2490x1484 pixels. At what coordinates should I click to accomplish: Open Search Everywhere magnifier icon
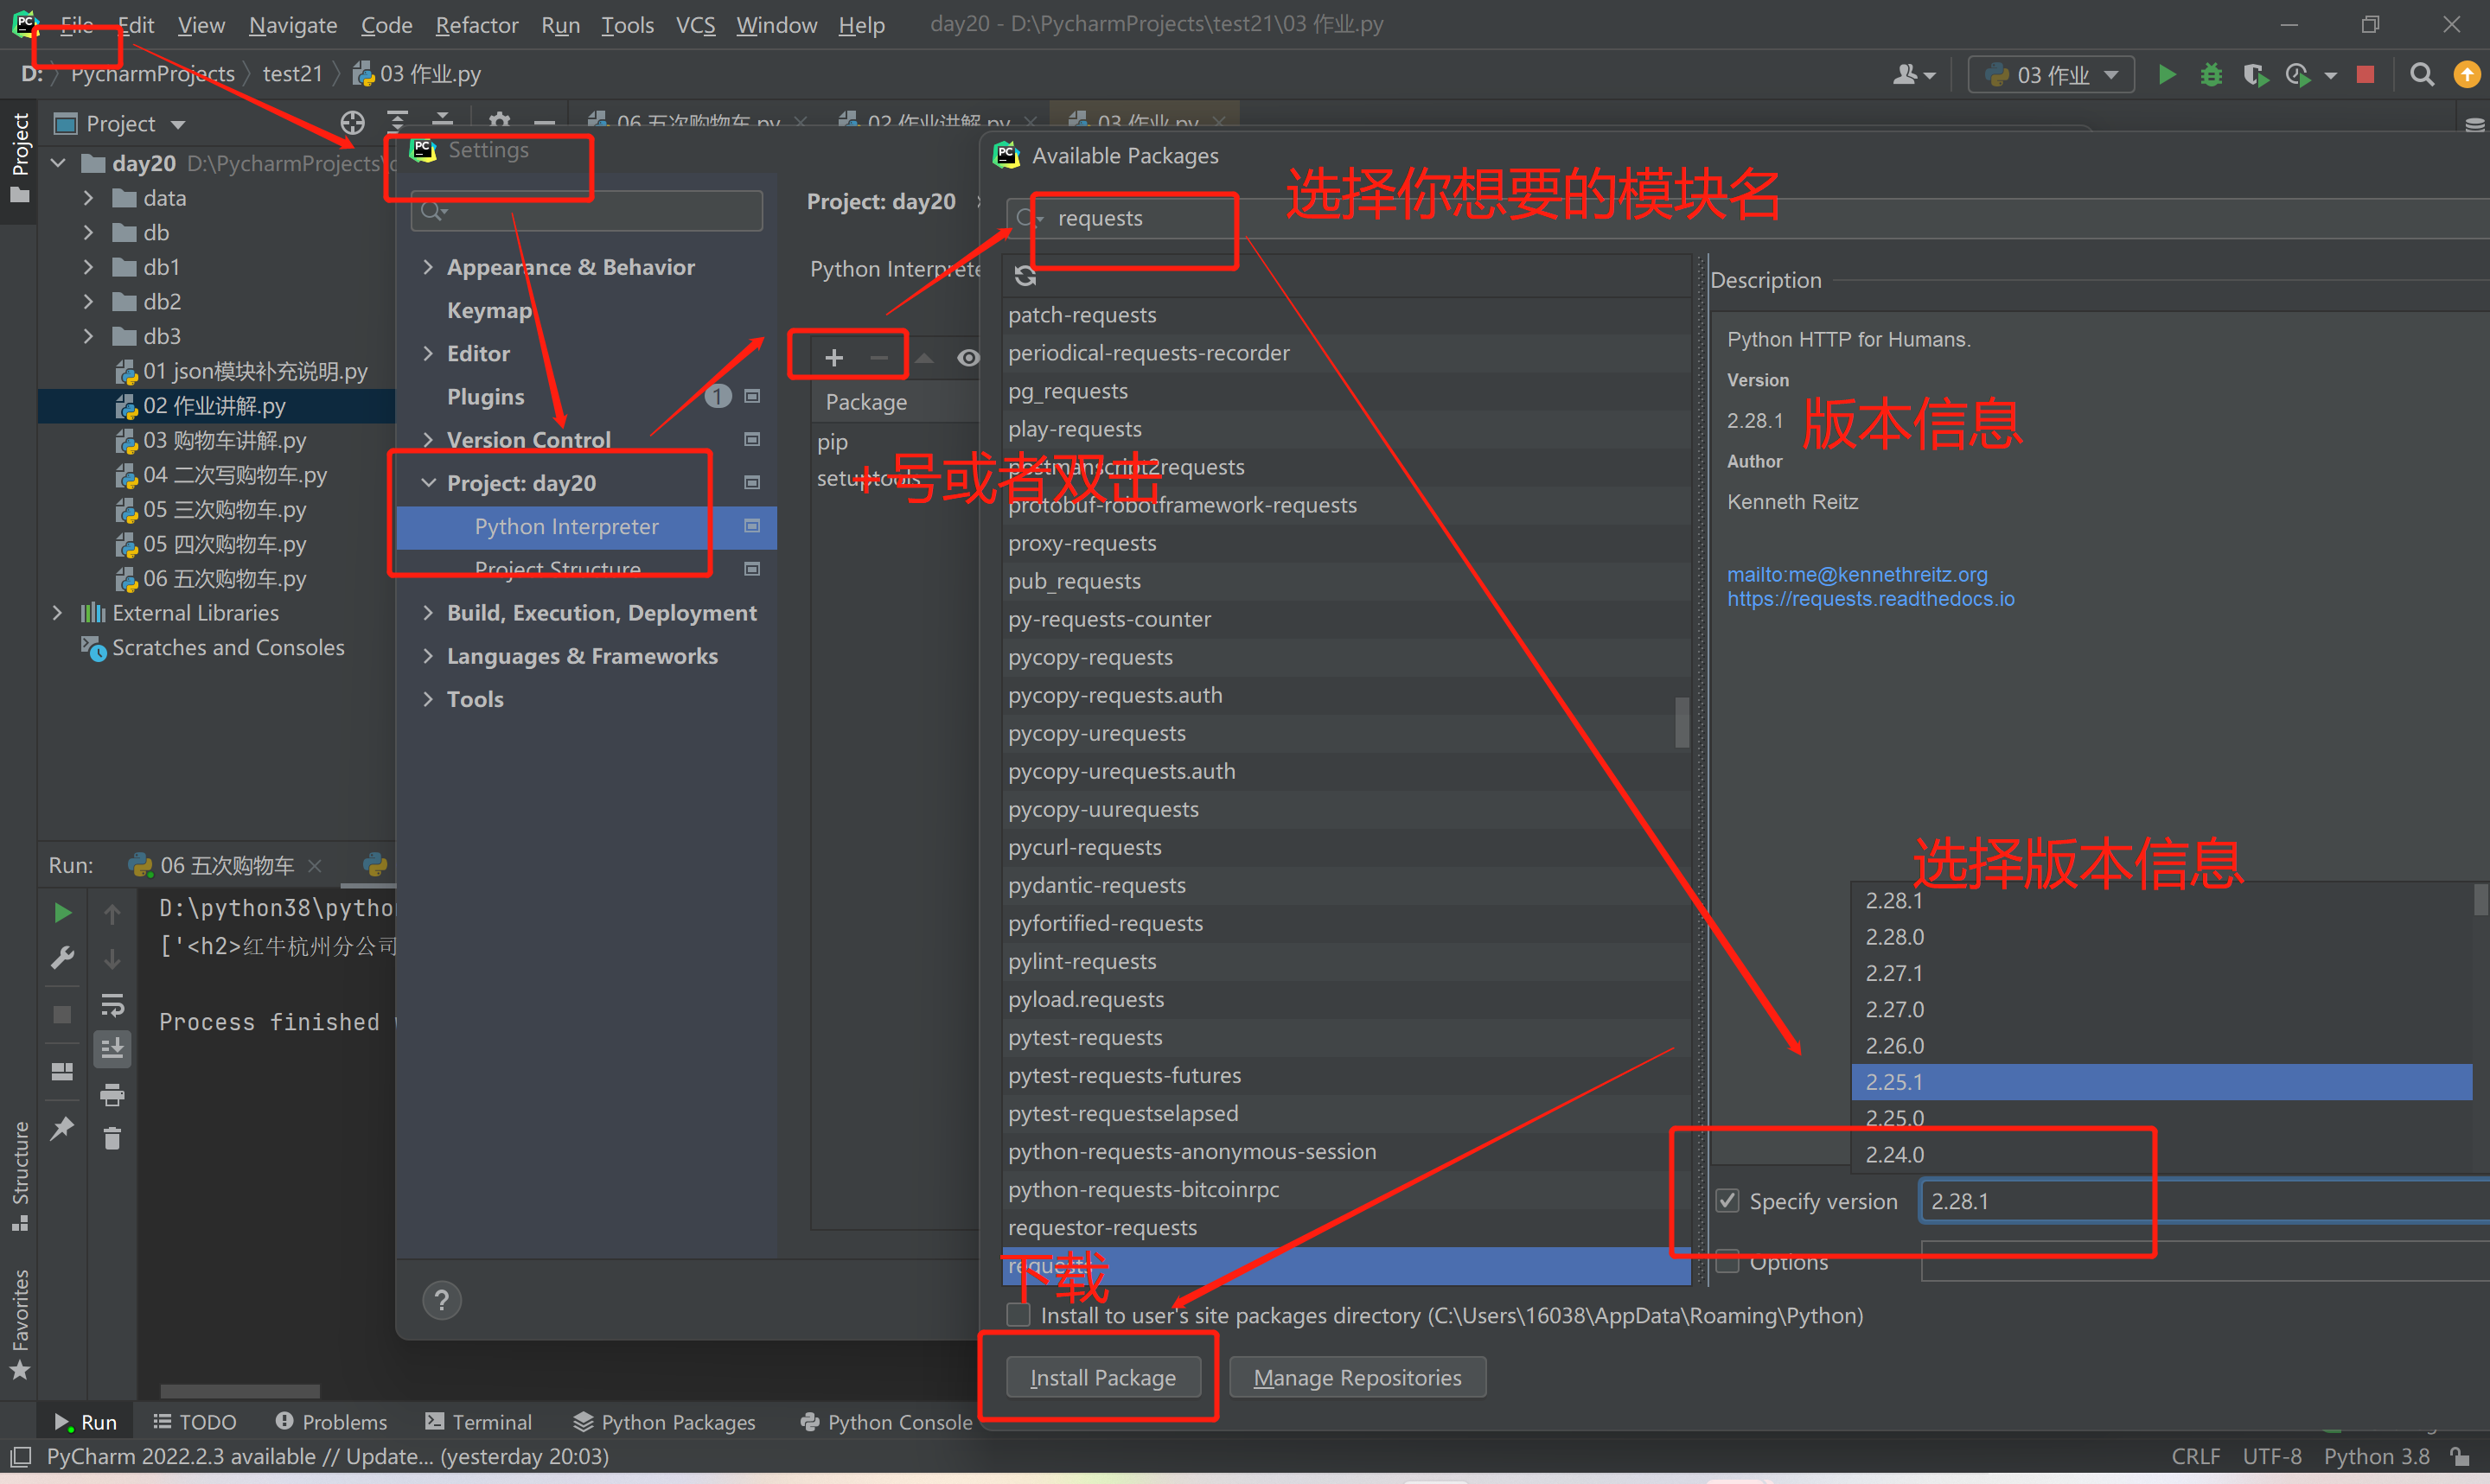click(2421, 75)
